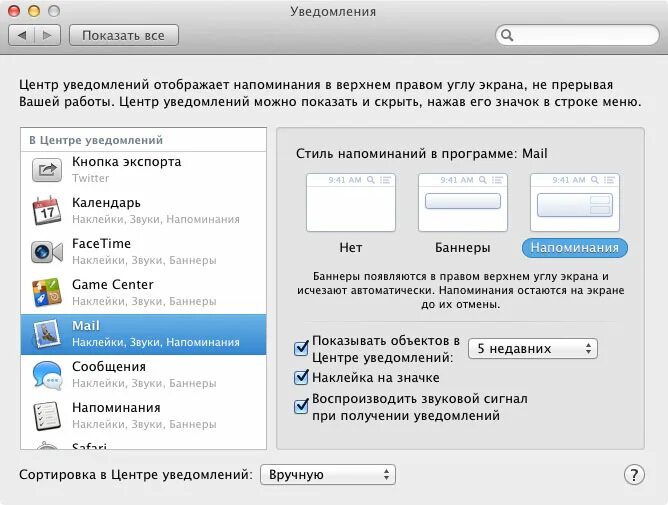Select Game Center in the list
This screenshot has width=668, height=505.
[144, 293]
